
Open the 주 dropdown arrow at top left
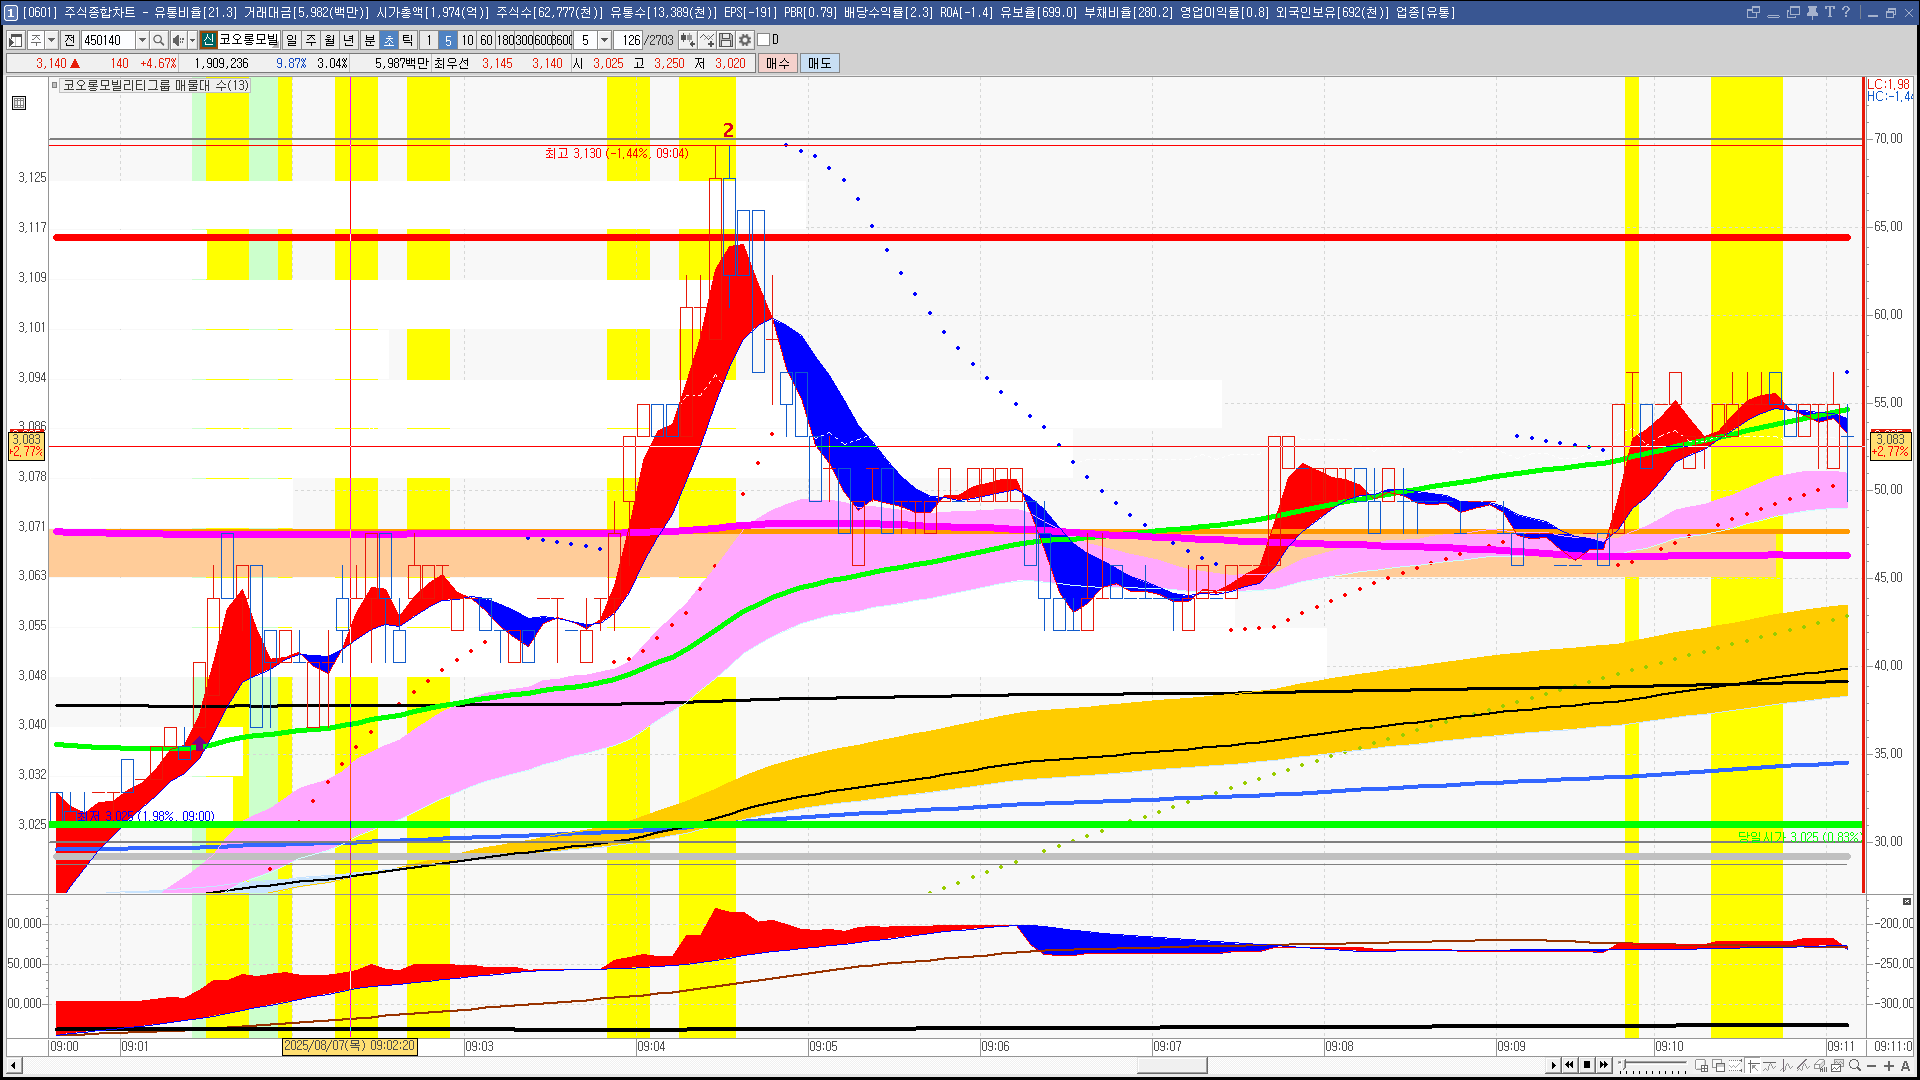point(51,40)
